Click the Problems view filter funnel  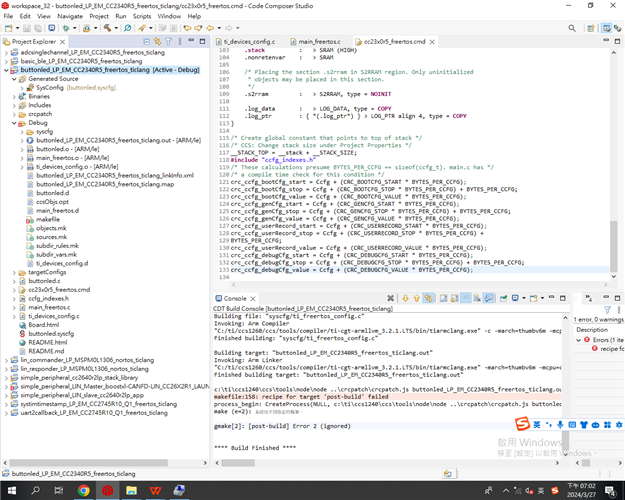click(607, 310)
